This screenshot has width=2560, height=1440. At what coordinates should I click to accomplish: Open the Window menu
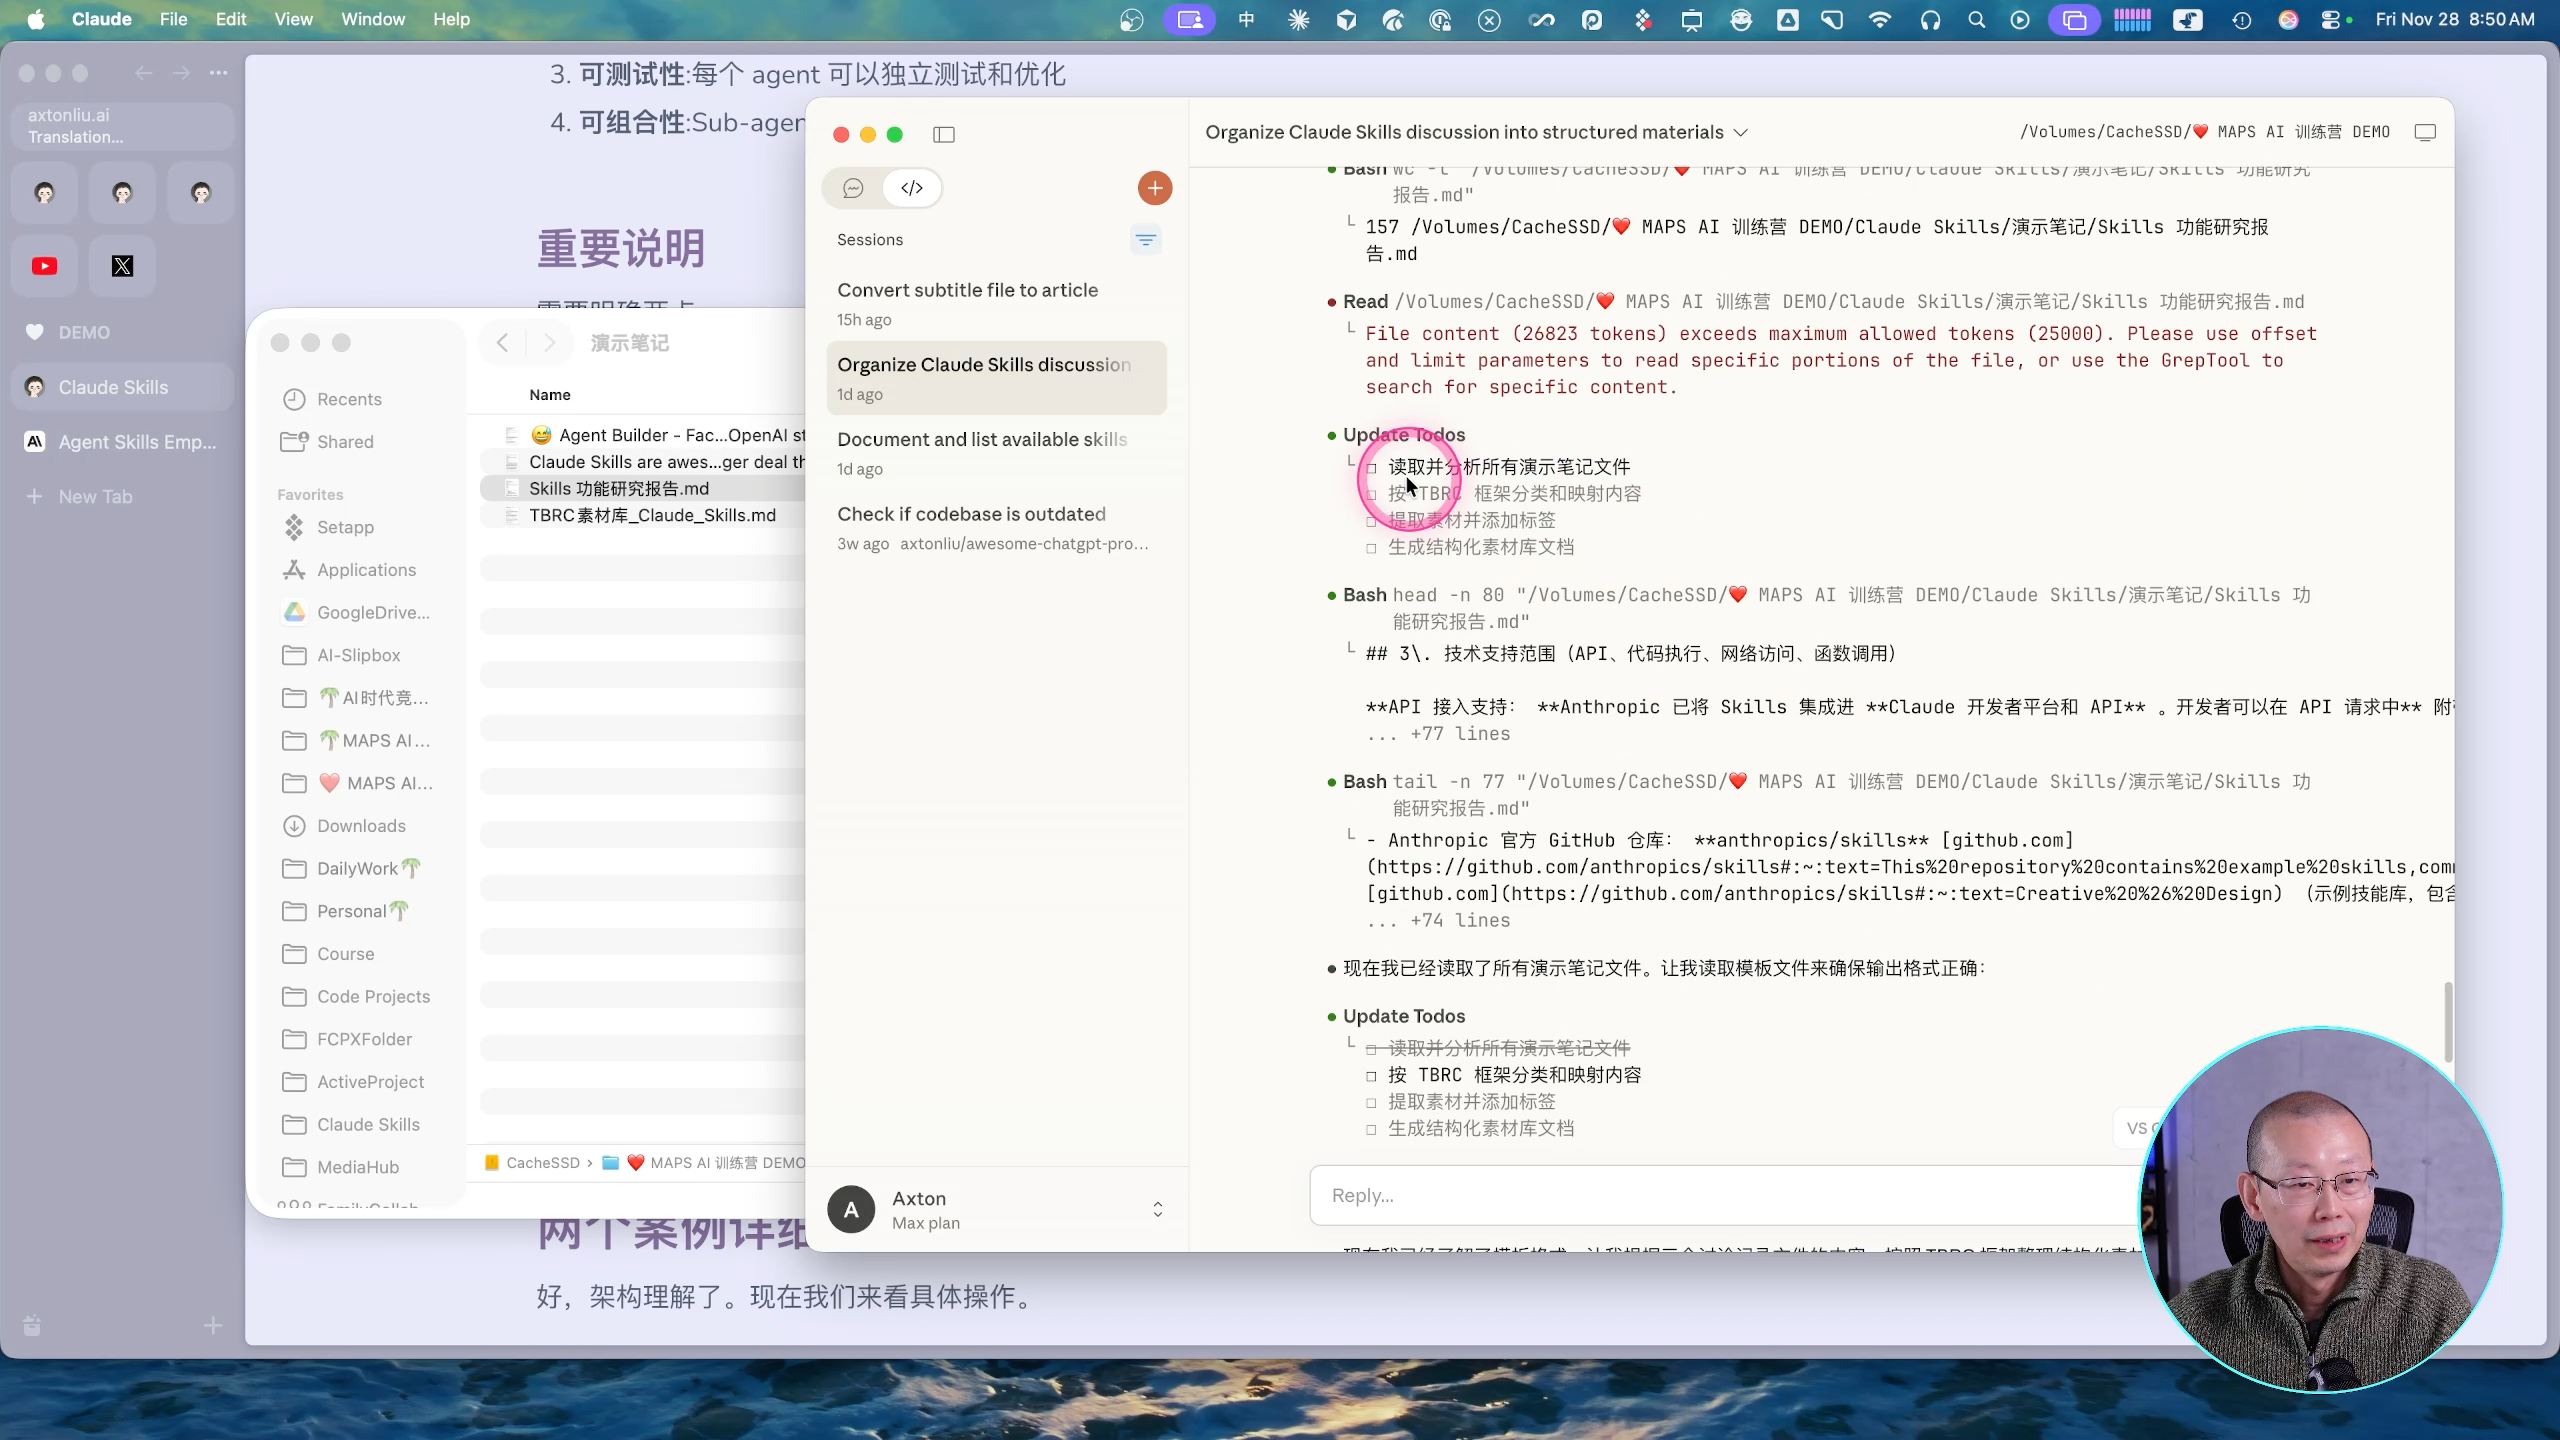point(372,19)
